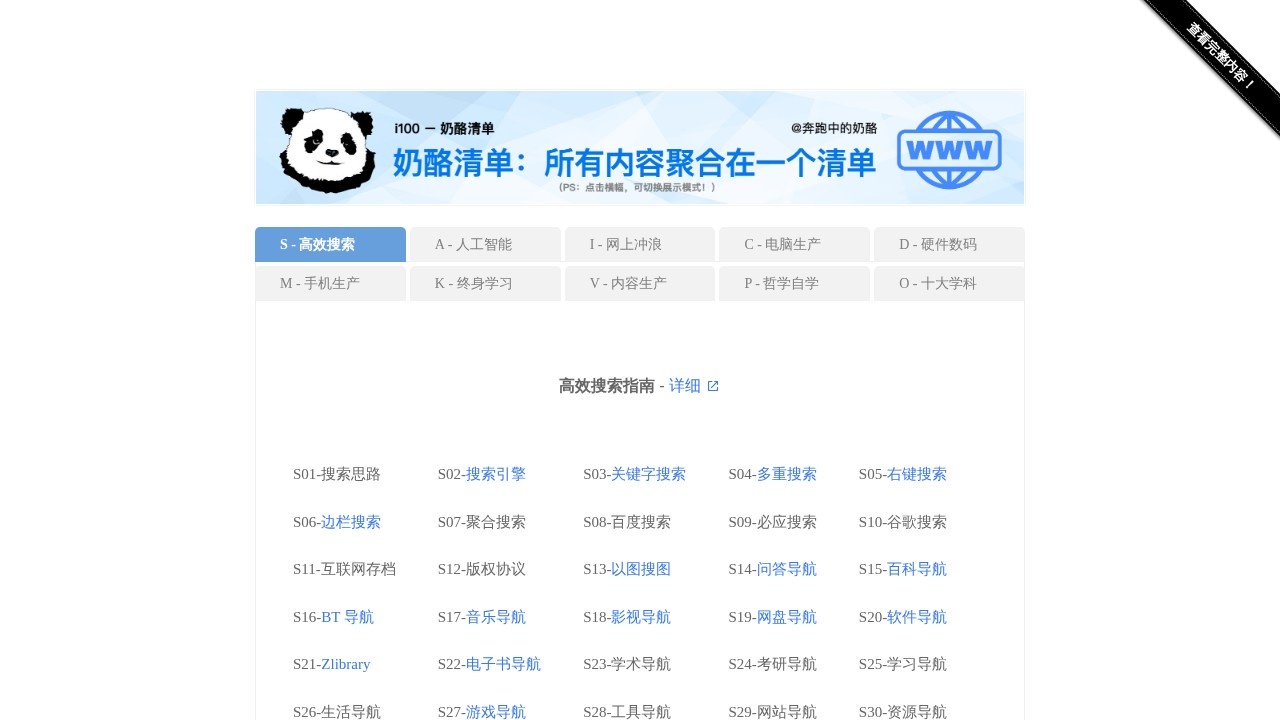Switch to the O - 十大学科 tab

(948, 283)
